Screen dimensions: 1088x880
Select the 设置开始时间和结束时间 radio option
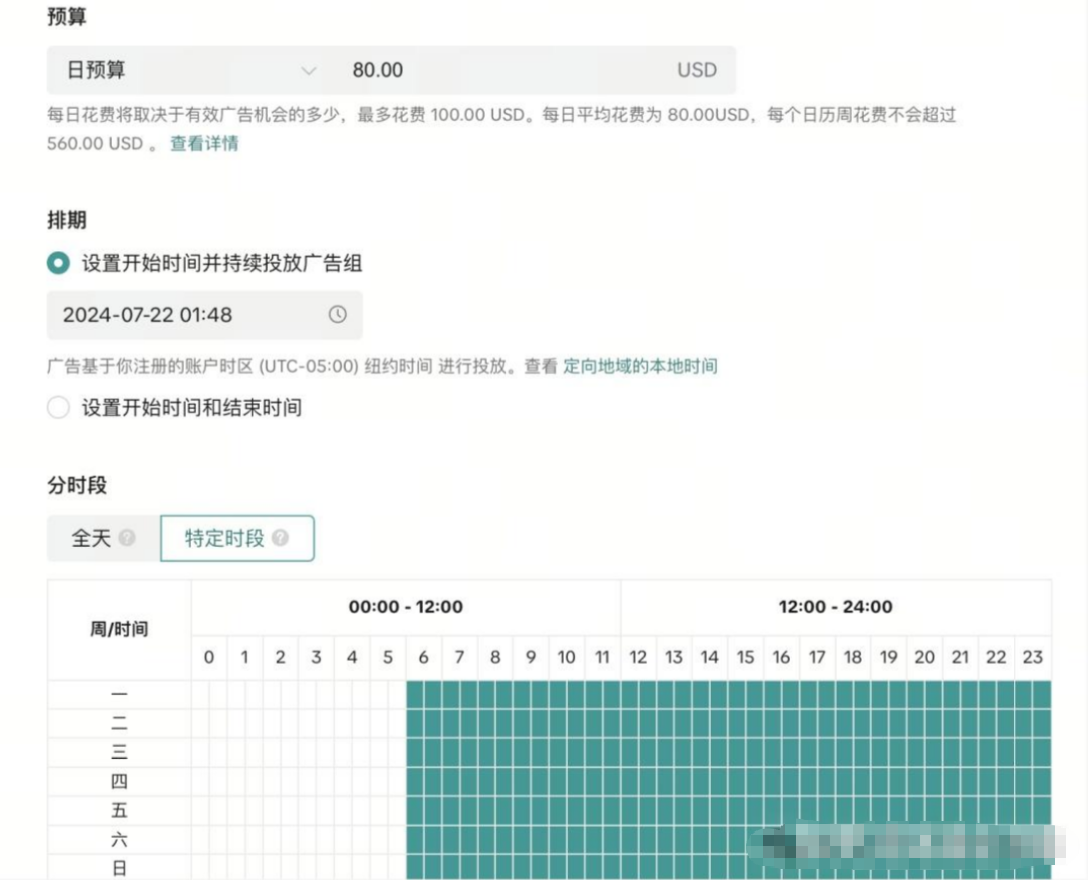tap(58, 408)
